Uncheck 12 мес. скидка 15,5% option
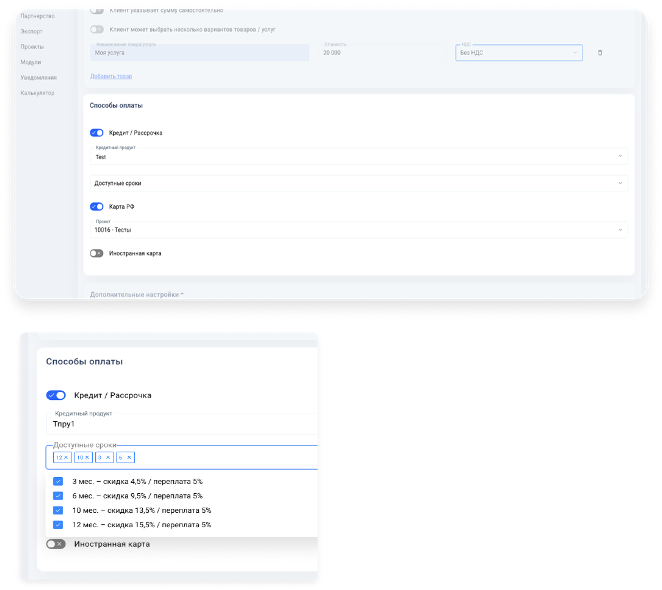The width and height of the screenshot is (662, 590). pyautogui.click(x=58, y=524)
